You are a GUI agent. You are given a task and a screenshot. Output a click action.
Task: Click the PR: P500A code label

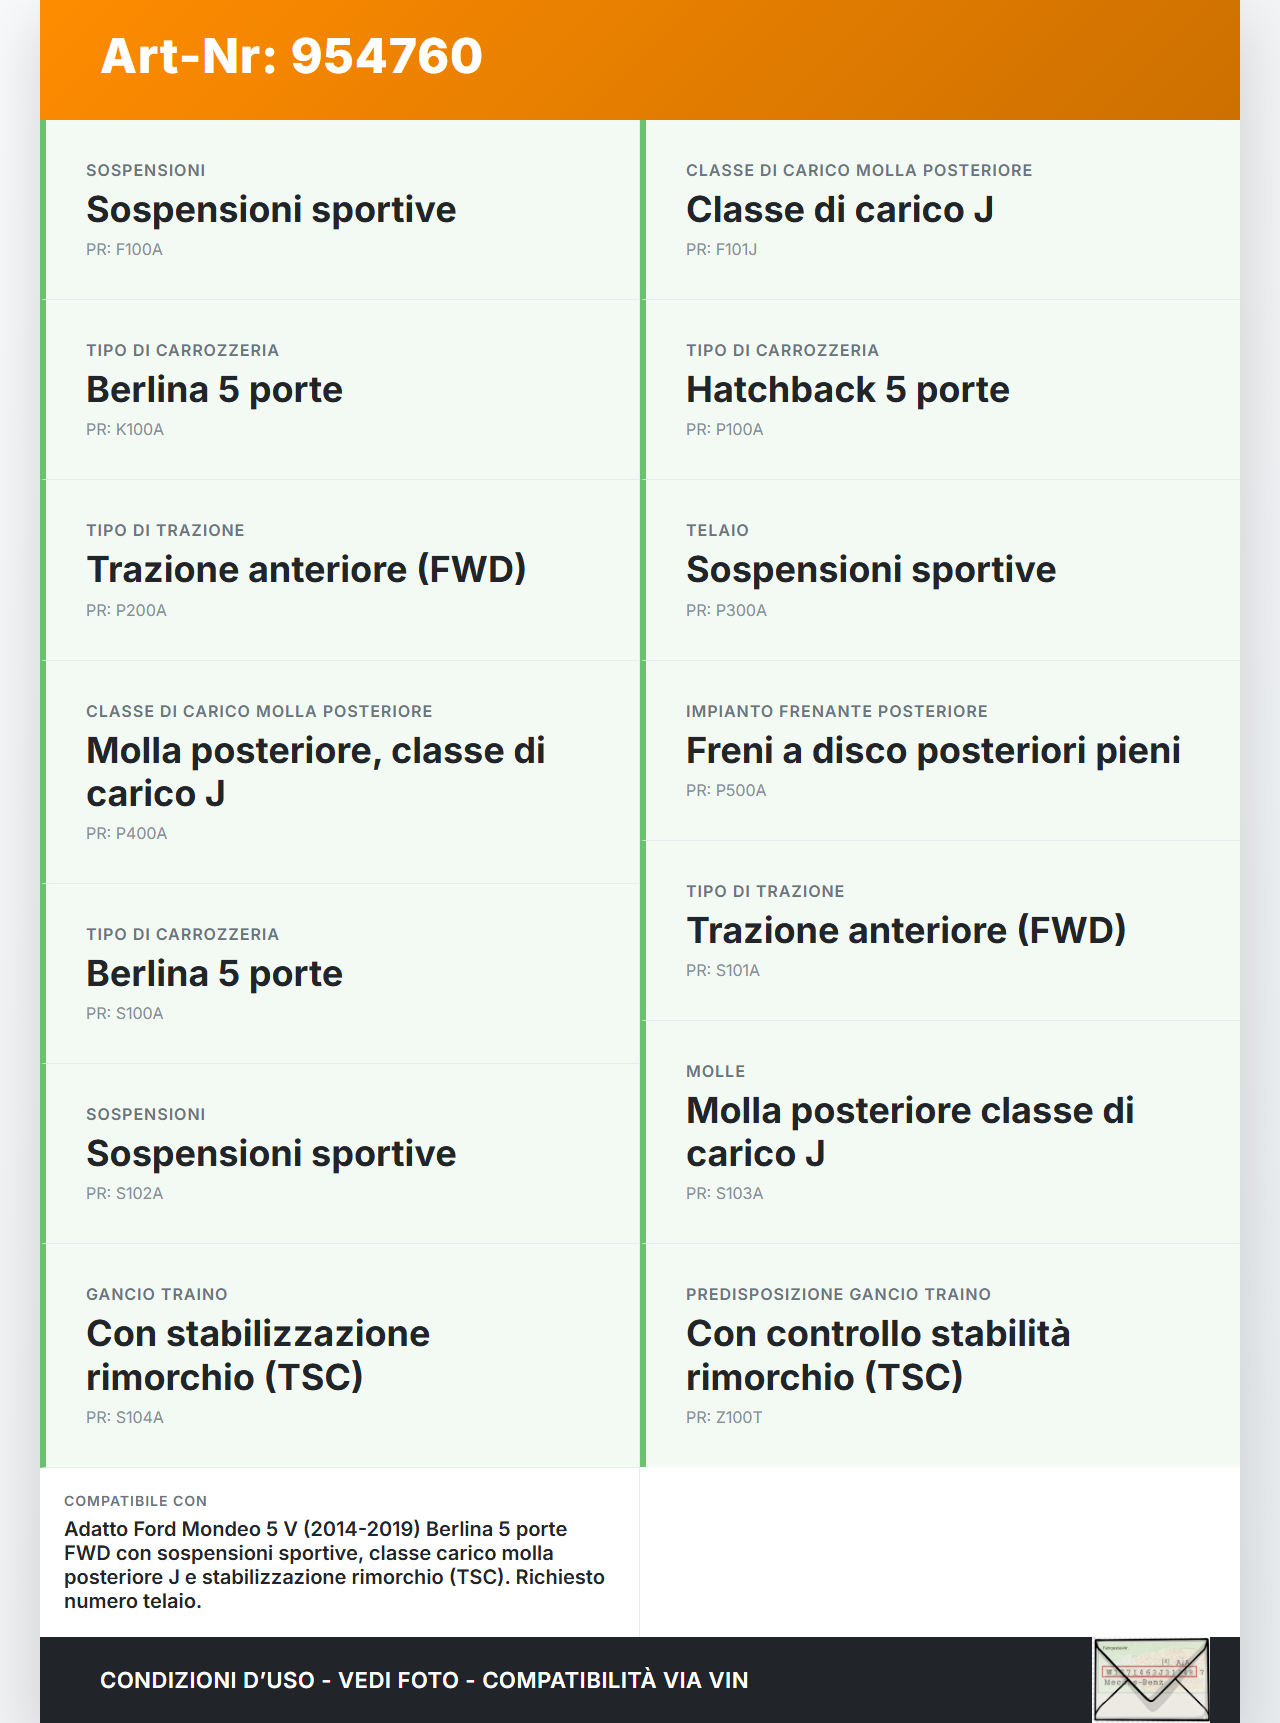point(726,790)
